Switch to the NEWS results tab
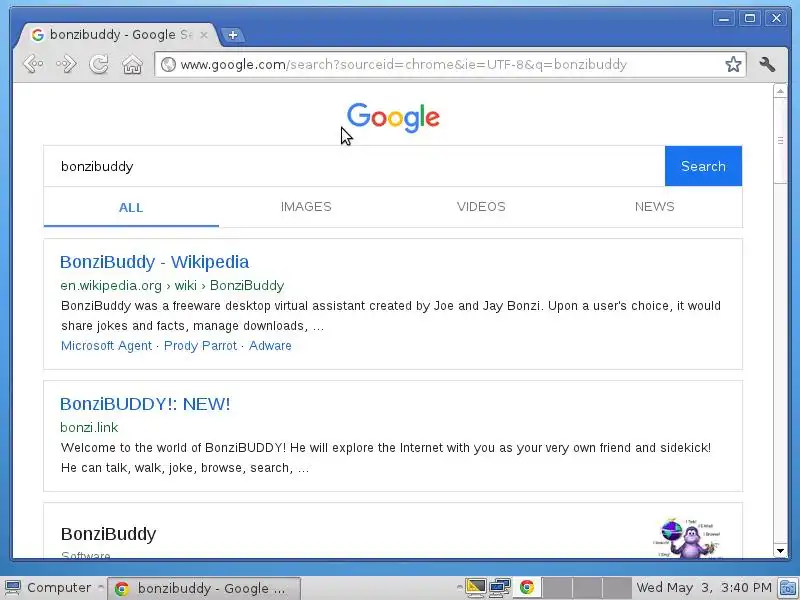 pyautogui.click(x=655, y=207)
